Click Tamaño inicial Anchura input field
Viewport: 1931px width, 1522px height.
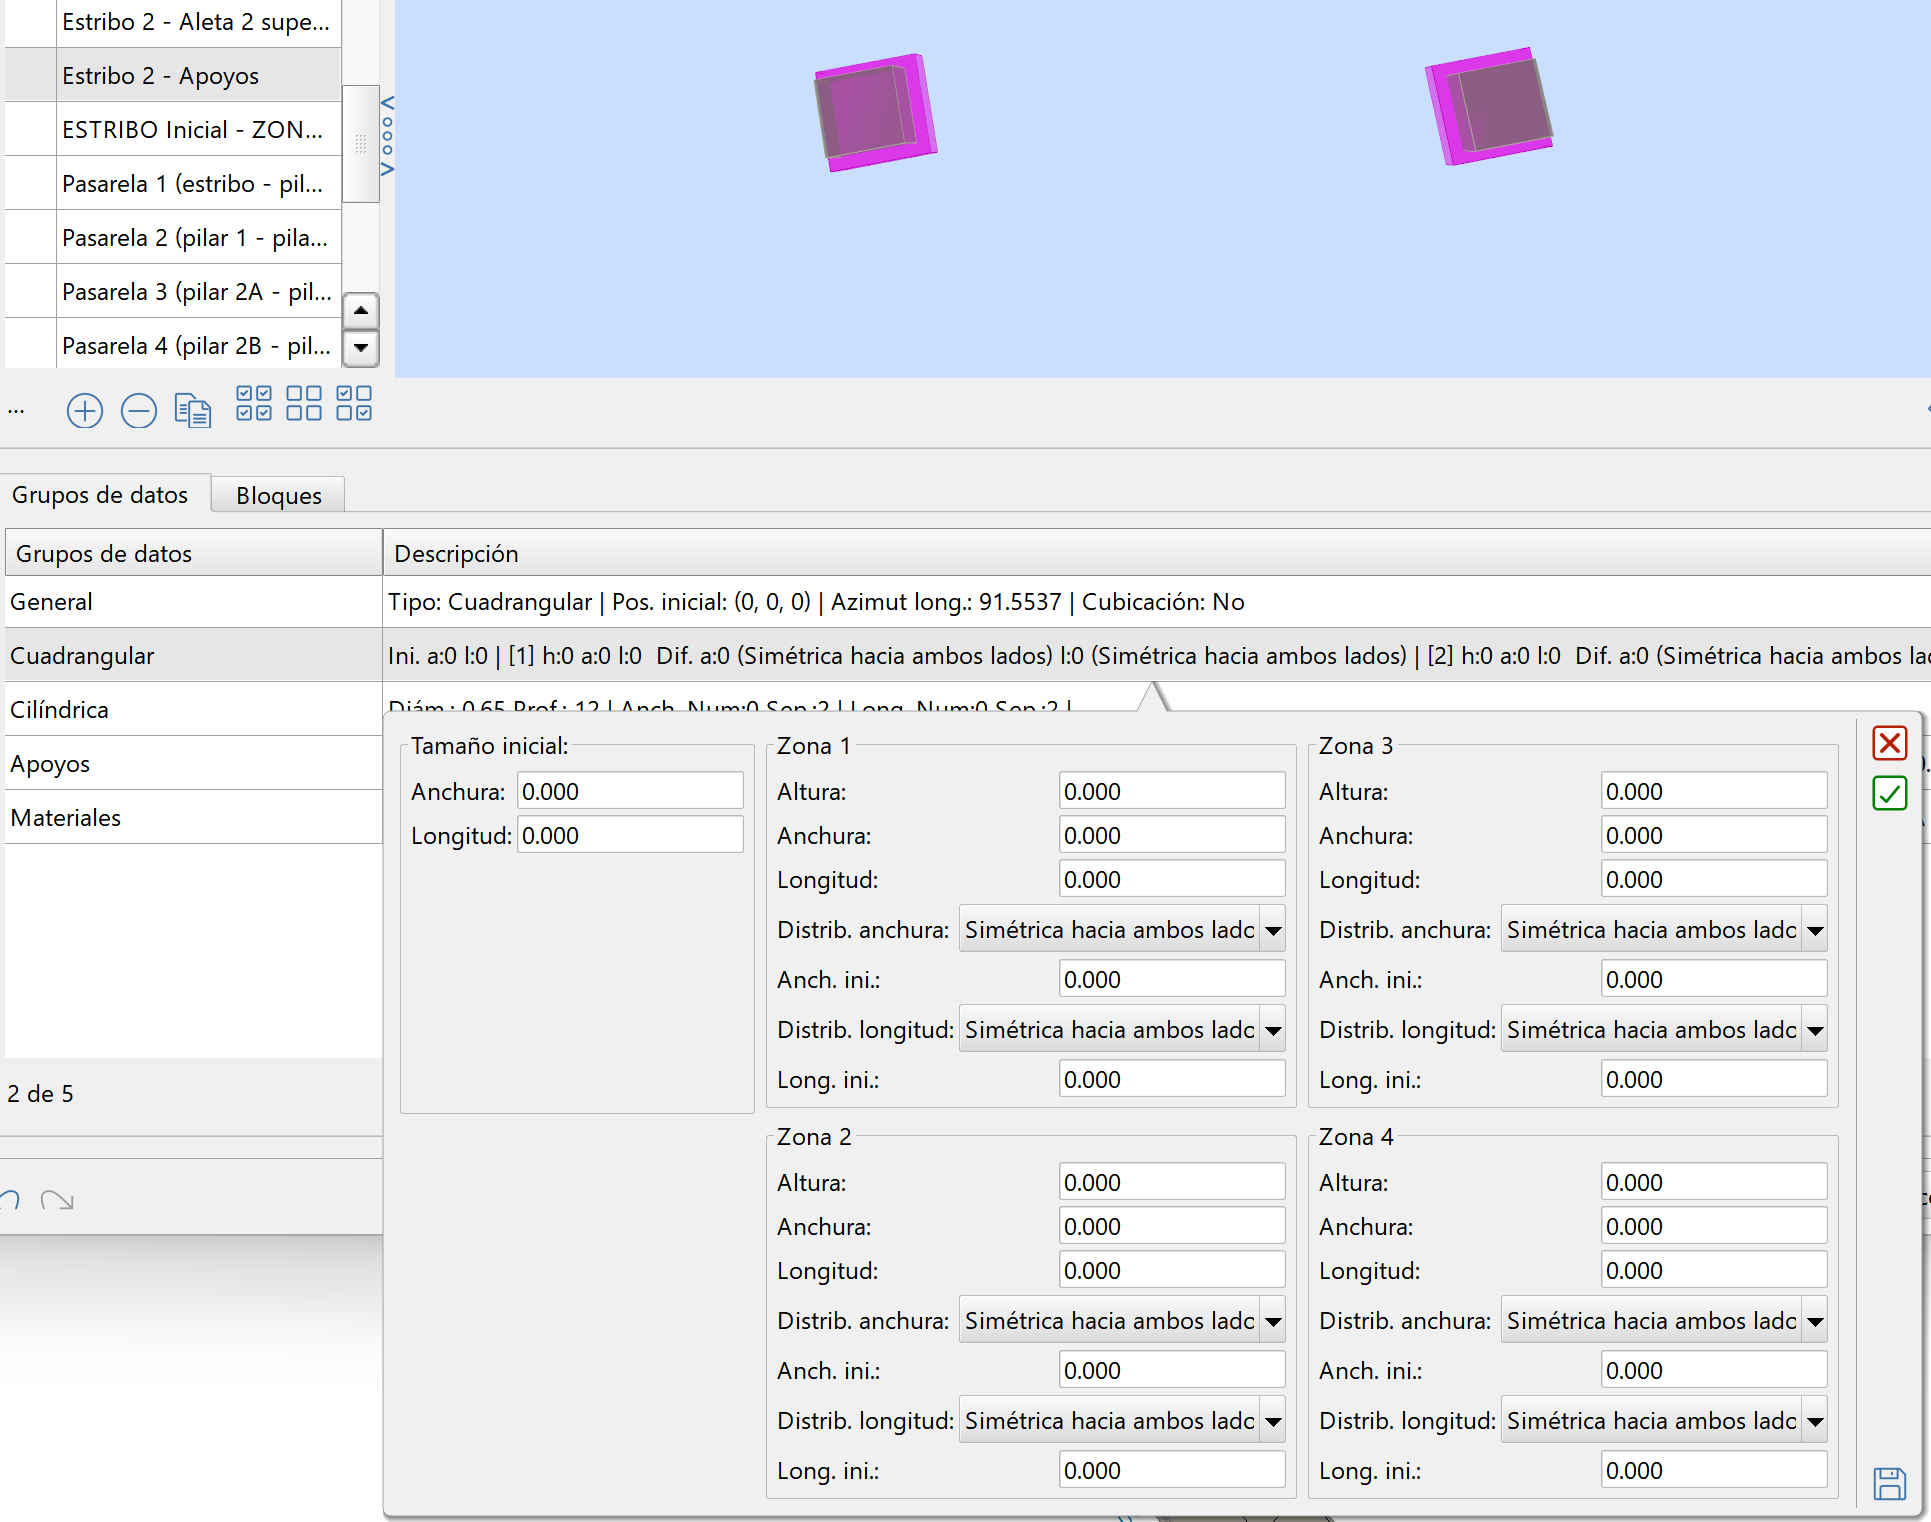point(630,791)
